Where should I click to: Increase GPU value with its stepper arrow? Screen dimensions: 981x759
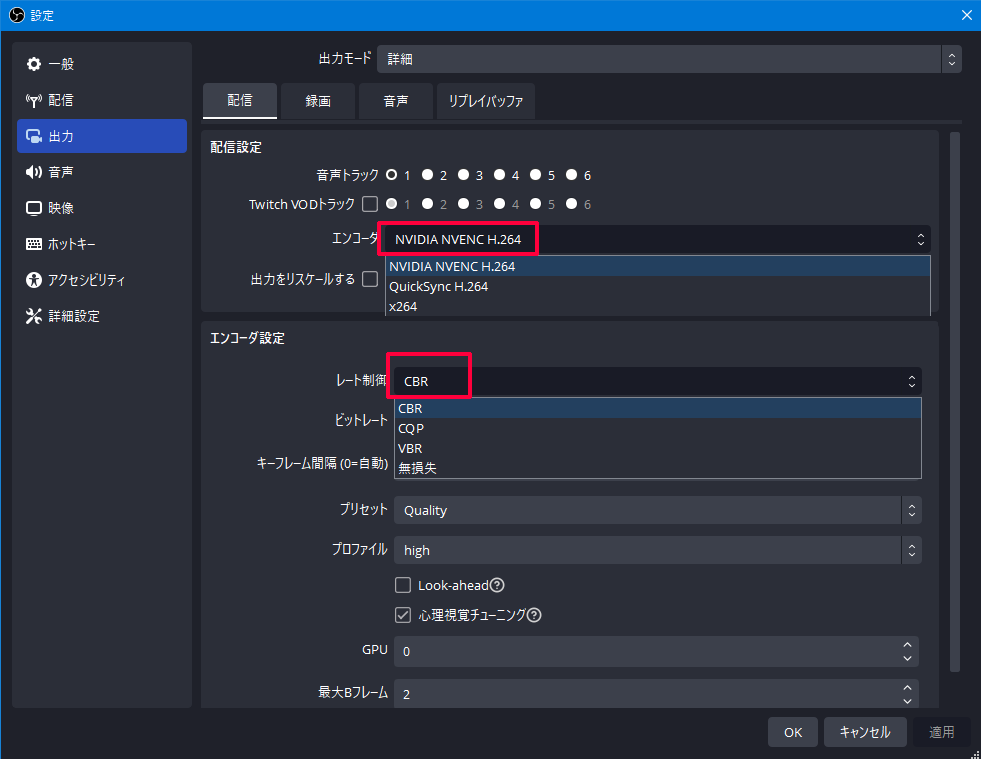click(x=907, y=645)
